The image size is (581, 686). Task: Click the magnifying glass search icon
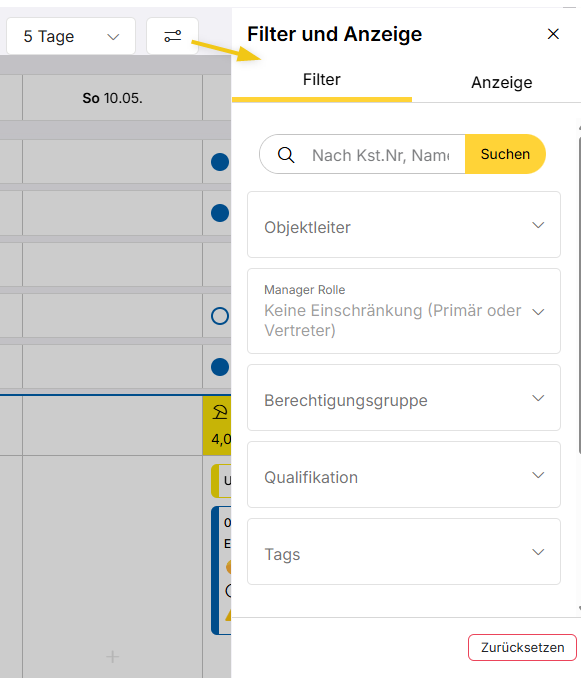tap(286, 155)
